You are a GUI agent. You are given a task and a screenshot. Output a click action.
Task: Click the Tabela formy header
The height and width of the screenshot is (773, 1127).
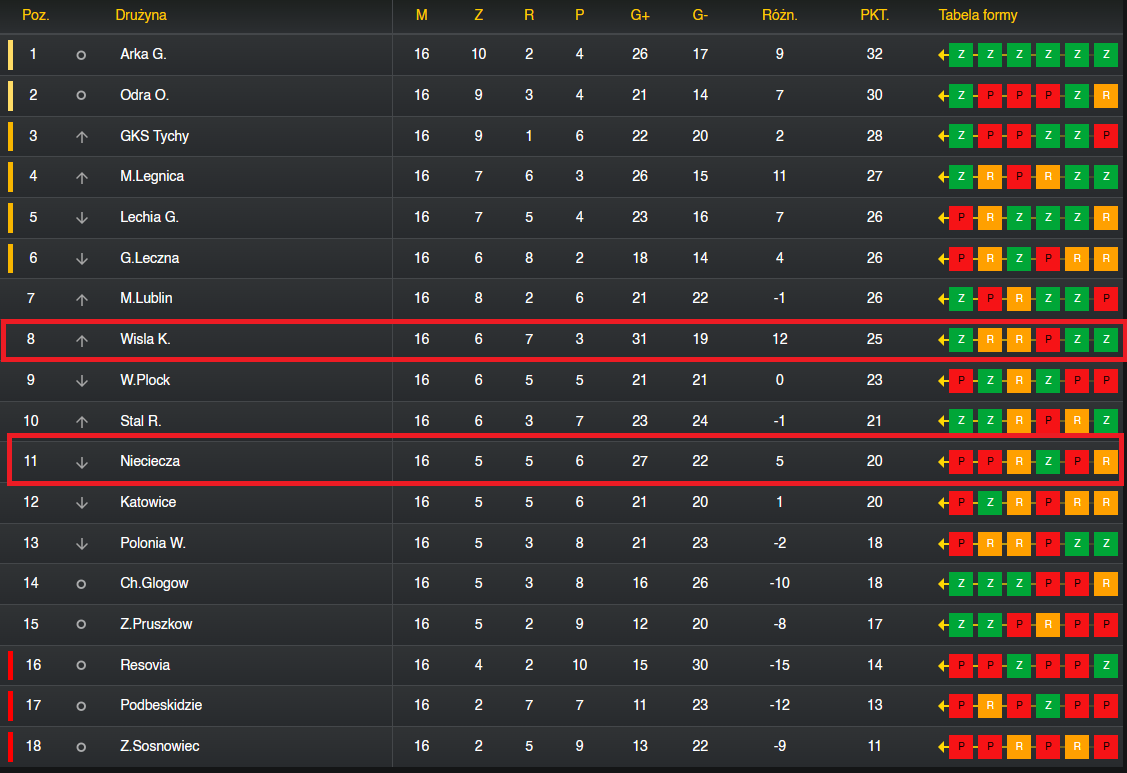tap(978, 15)
